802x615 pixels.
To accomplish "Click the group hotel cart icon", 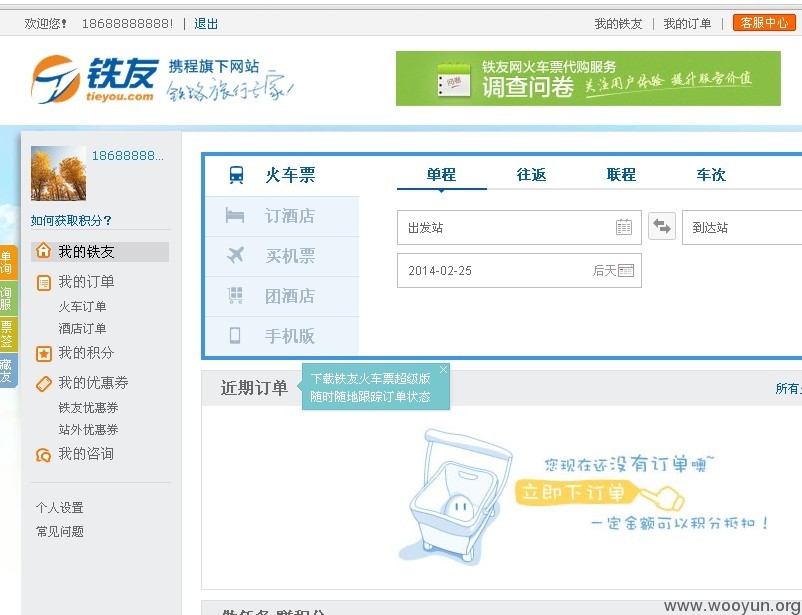I will (235, 295).
